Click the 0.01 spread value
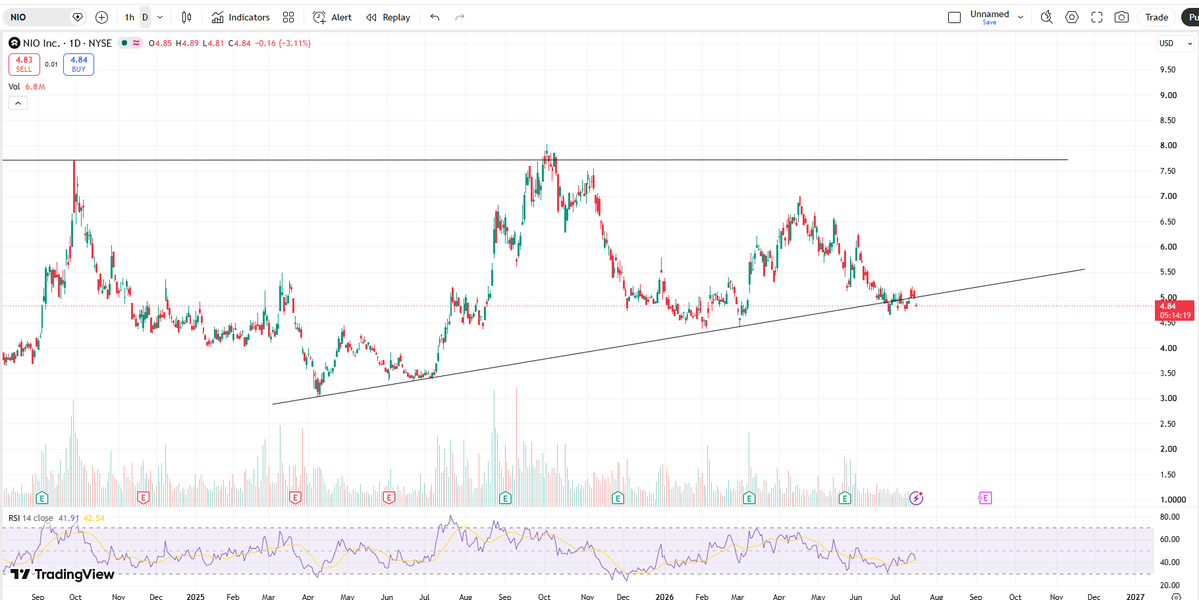This screenshot has width=1199, height=600. pyautogui.click(x=51, y=64)
